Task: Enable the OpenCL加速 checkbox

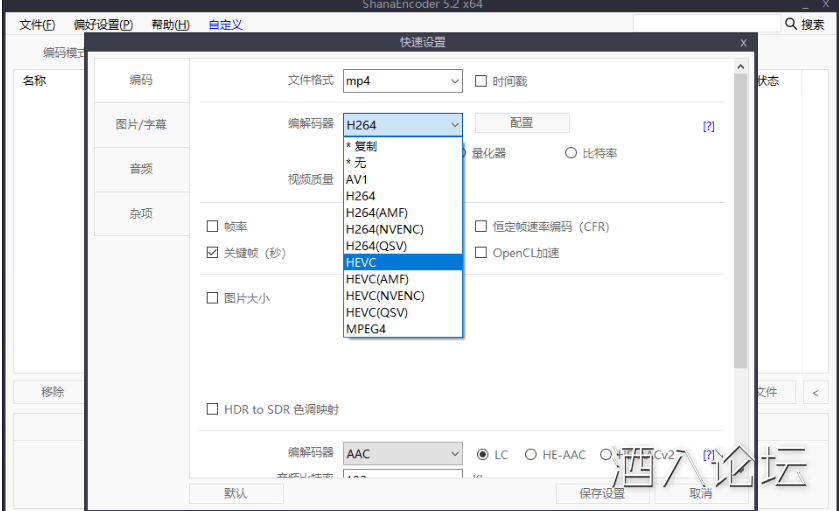Action: tap(481, 253)
